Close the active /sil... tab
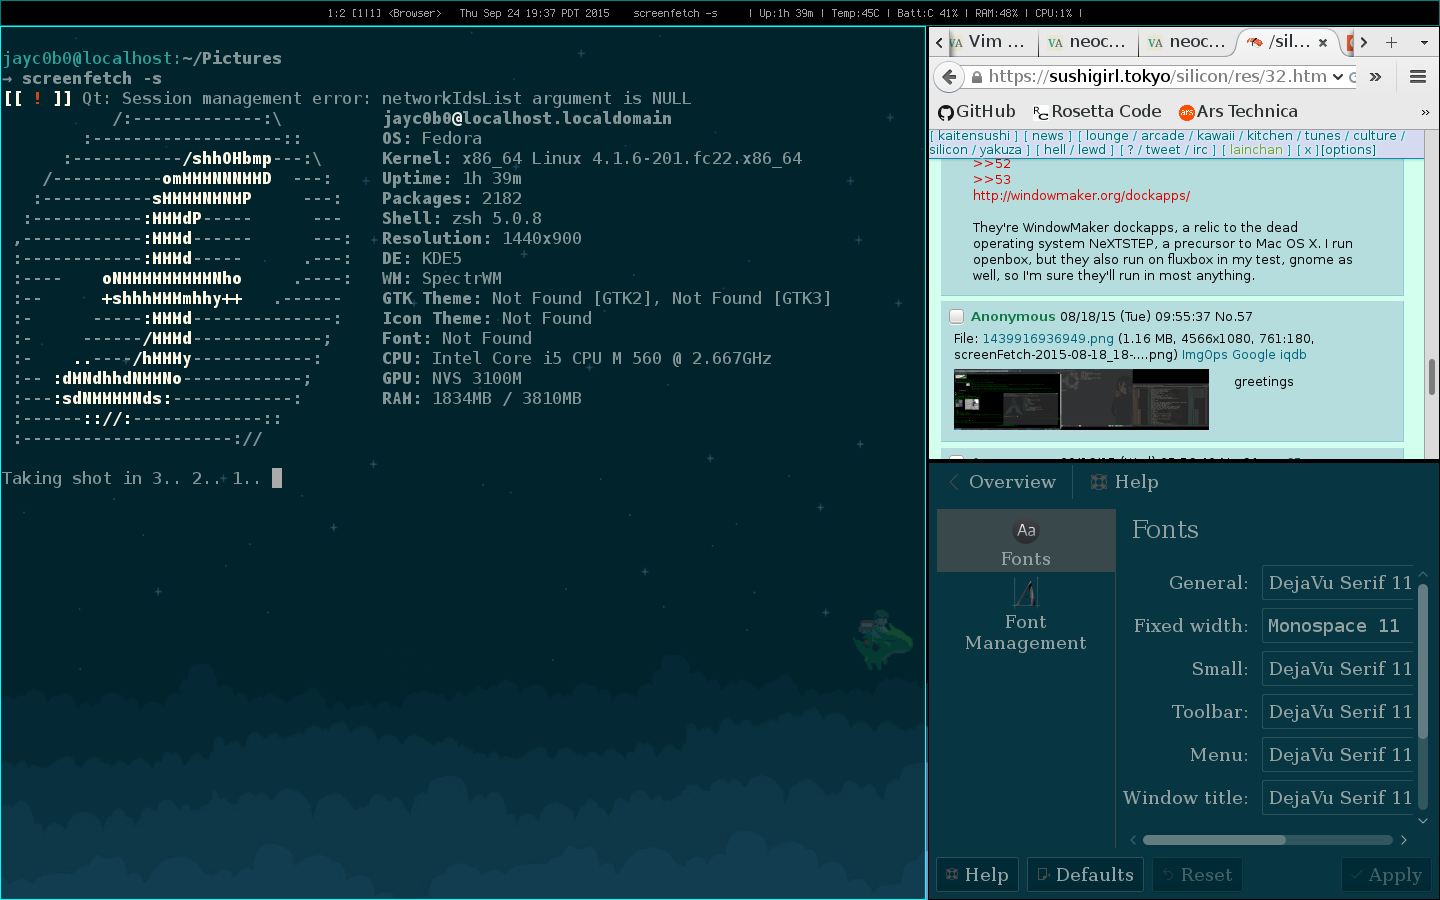This screenshot has width=1440, height=900. click(x=1323, y=42)
